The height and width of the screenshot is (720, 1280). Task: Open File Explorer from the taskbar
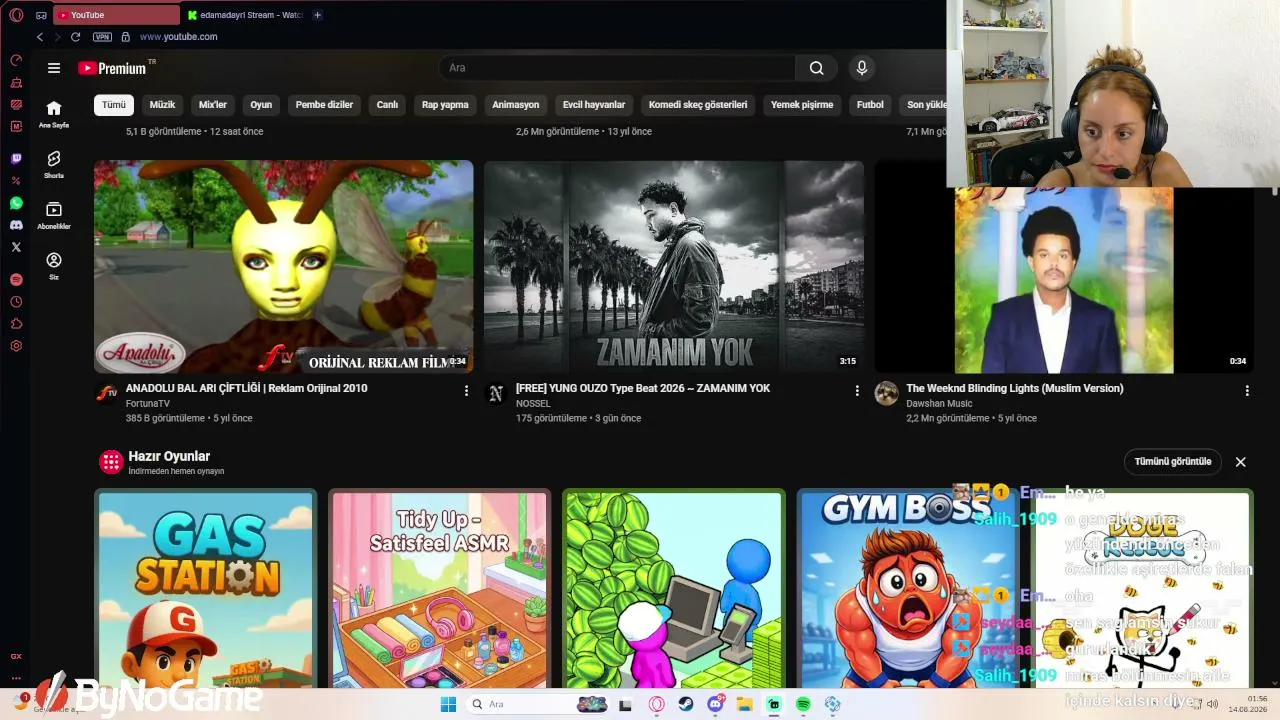point(744,704)
